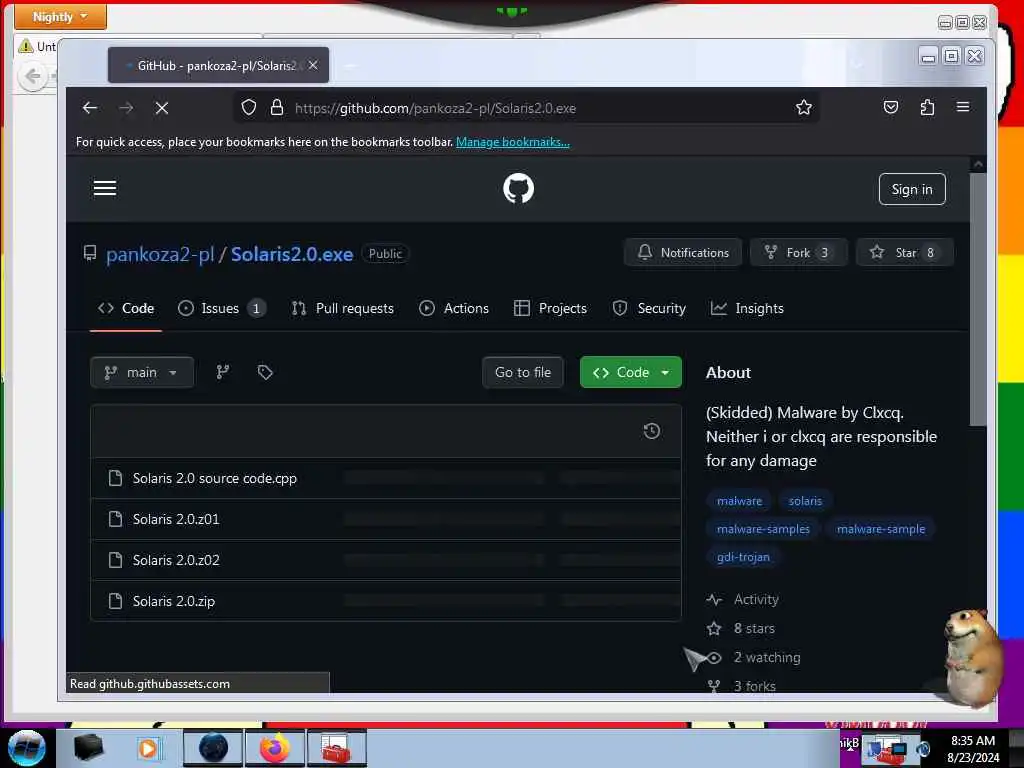Click the Activity link in About
This screenshot has height=768, width=1024.
(x=756, y=600)
